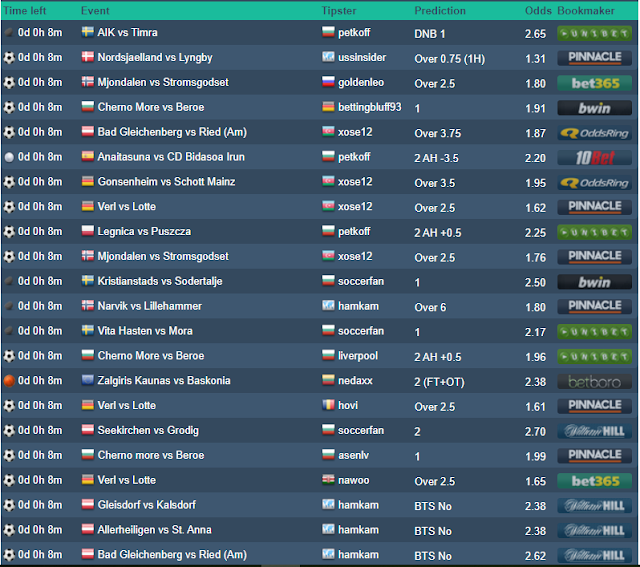Click the odds value 1.31
The width and height of the screenshot is (640, 567).
[535, 59]
